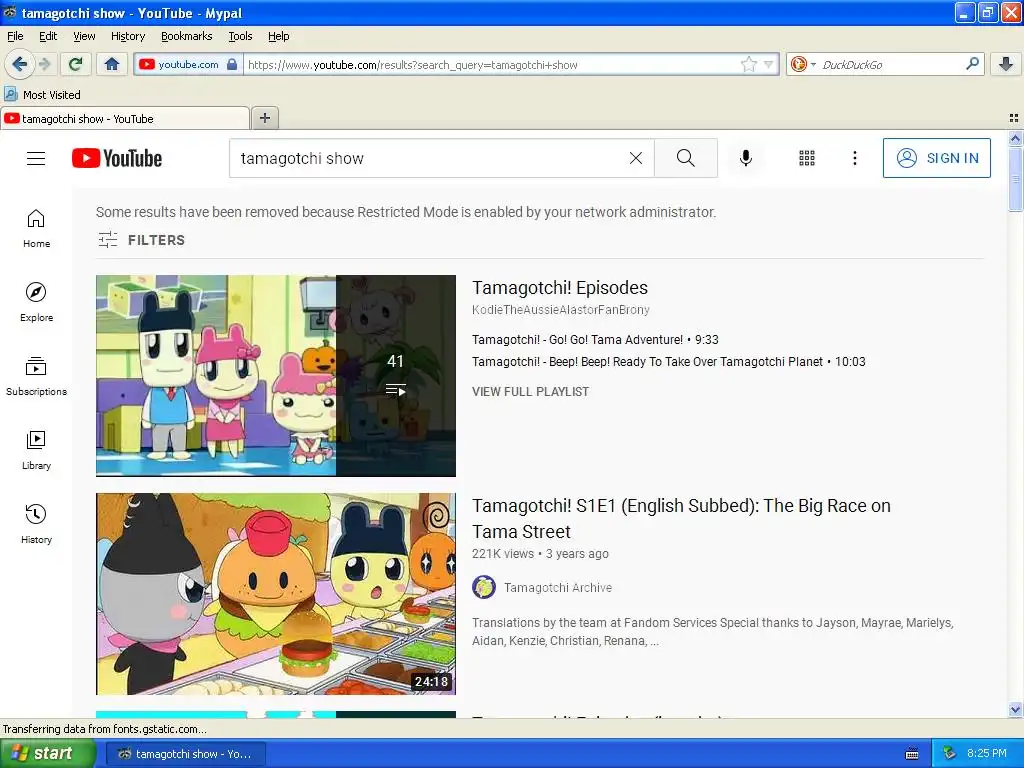Go back with browser Back arrow

pos(19,64)
